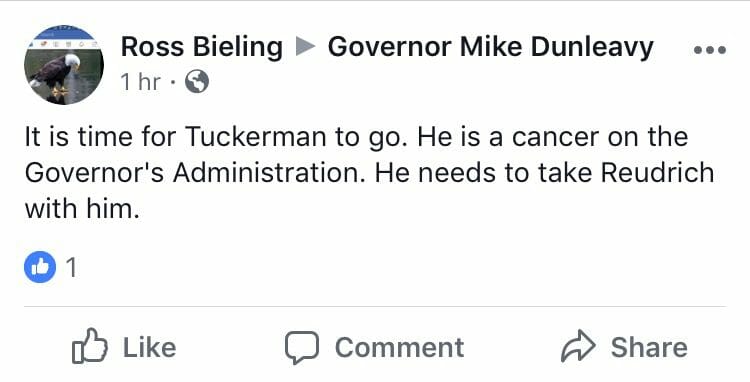
Task: Click the word "Reudrich" in the post
Action: (657, 173)
